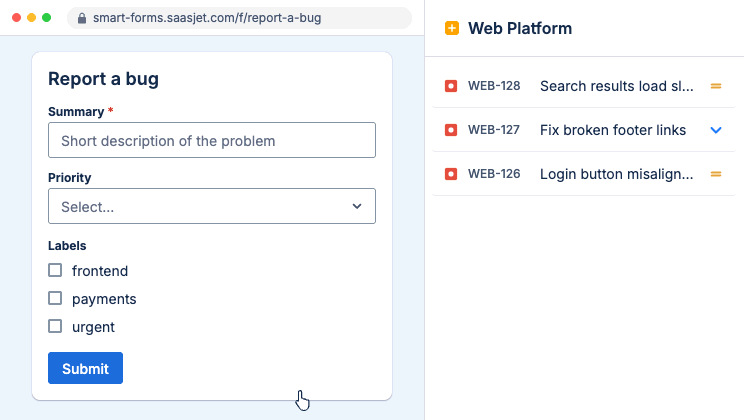744x420 pixels.
Task: Click the bug type icon for WEB-126
Action: pos(451,174)
